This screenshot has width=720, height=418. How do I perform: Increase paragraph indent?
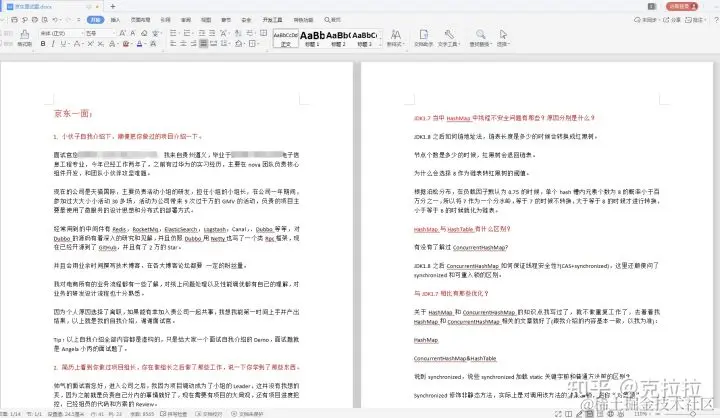tap(212, 33)
